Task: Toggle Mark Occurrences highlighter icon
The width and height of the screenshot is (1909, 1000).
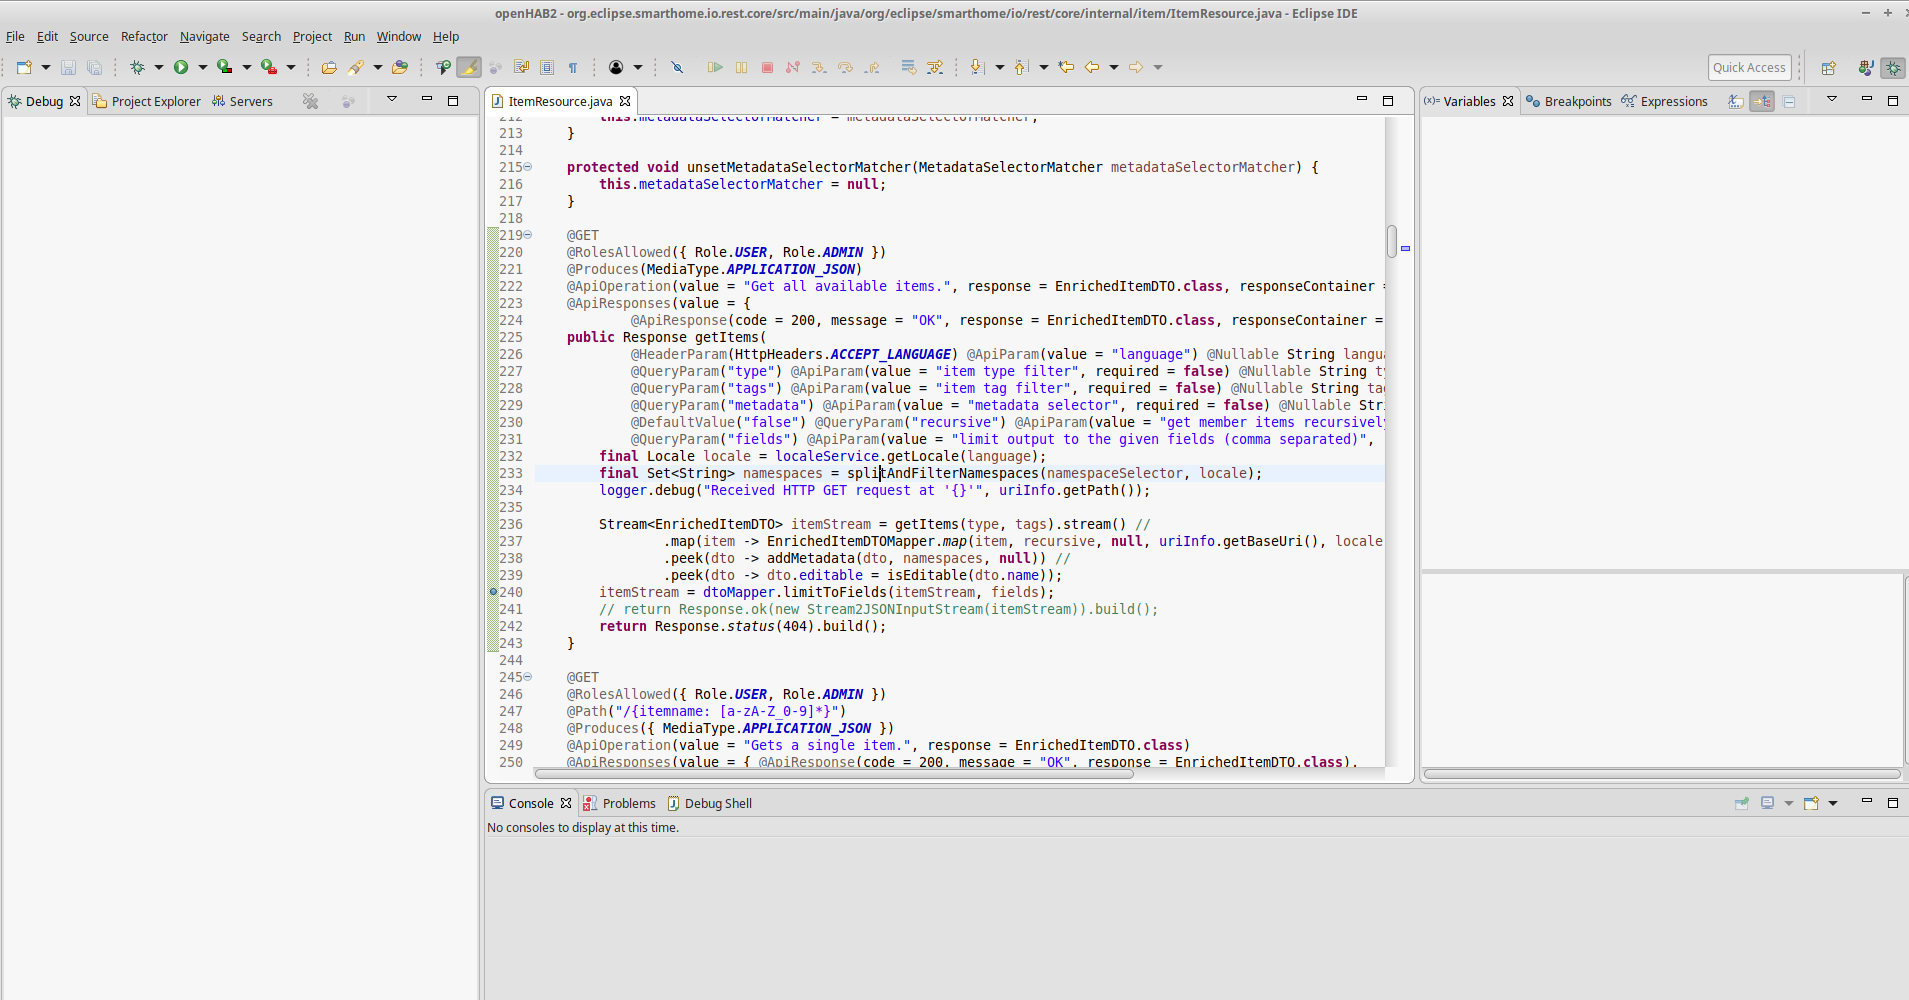Action: (468, 67)
